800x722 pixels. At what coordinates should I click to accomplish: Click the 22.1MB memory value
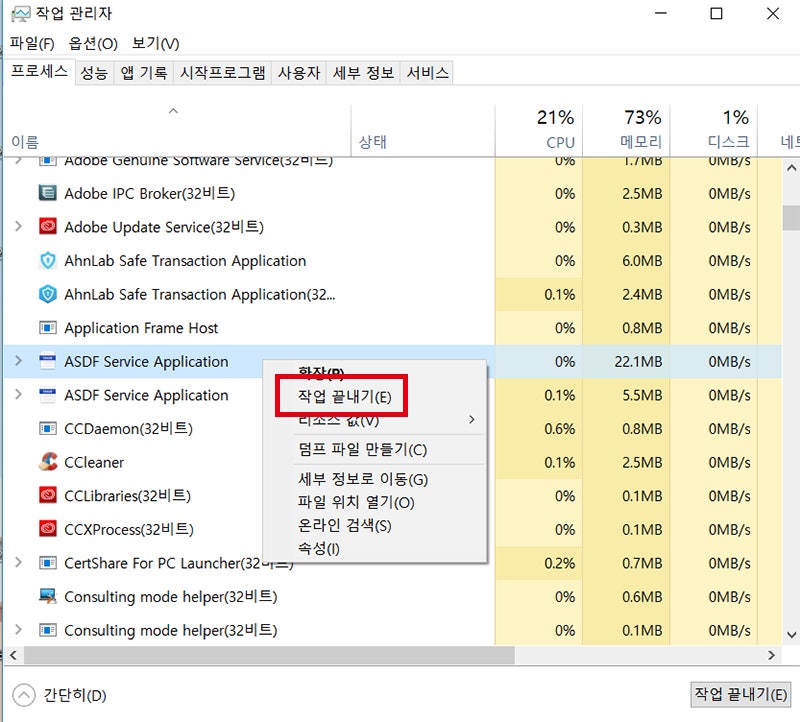click(638, 361)
